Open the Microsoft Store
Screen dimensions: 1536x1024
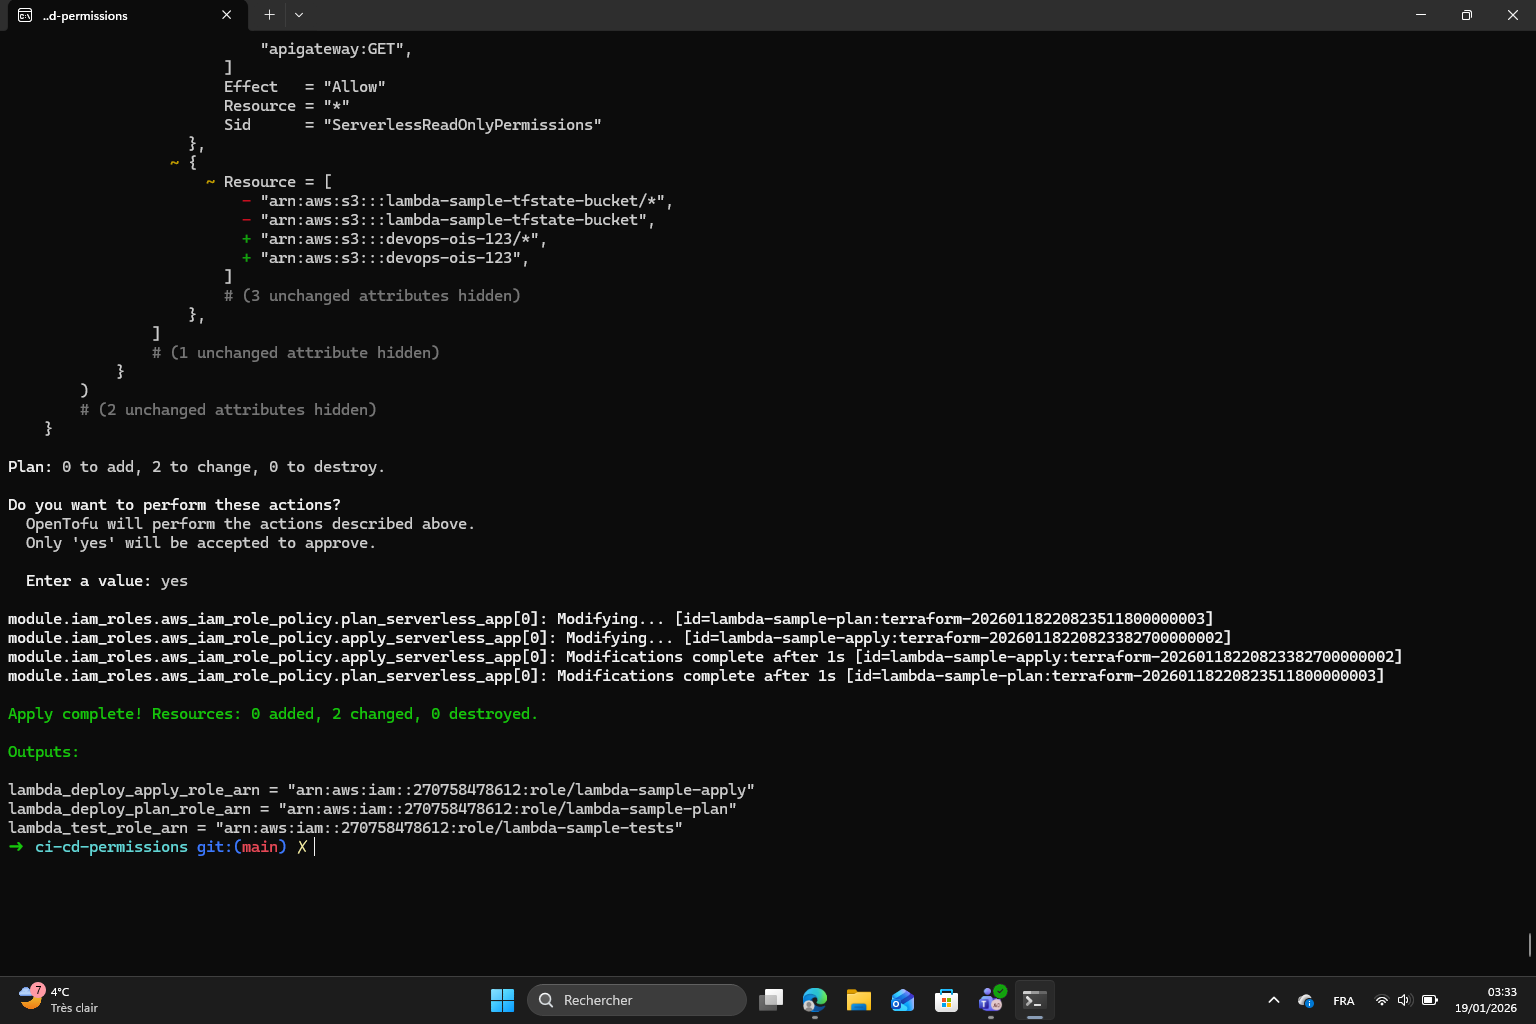[x=946, y=999]
